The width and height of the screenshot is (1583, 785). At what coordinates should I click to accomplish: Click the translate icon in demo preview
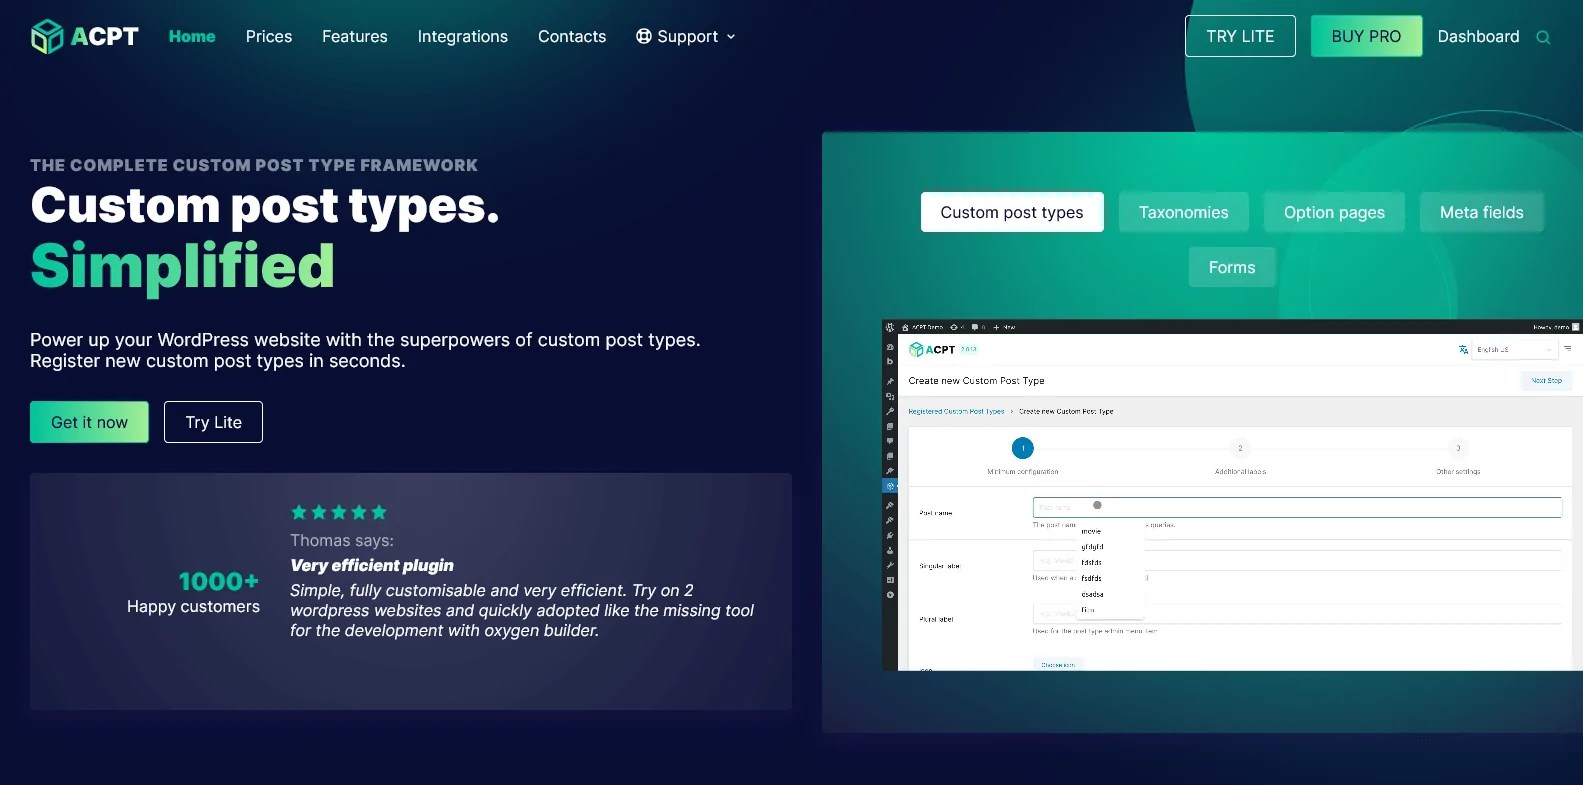point(1463,349)
